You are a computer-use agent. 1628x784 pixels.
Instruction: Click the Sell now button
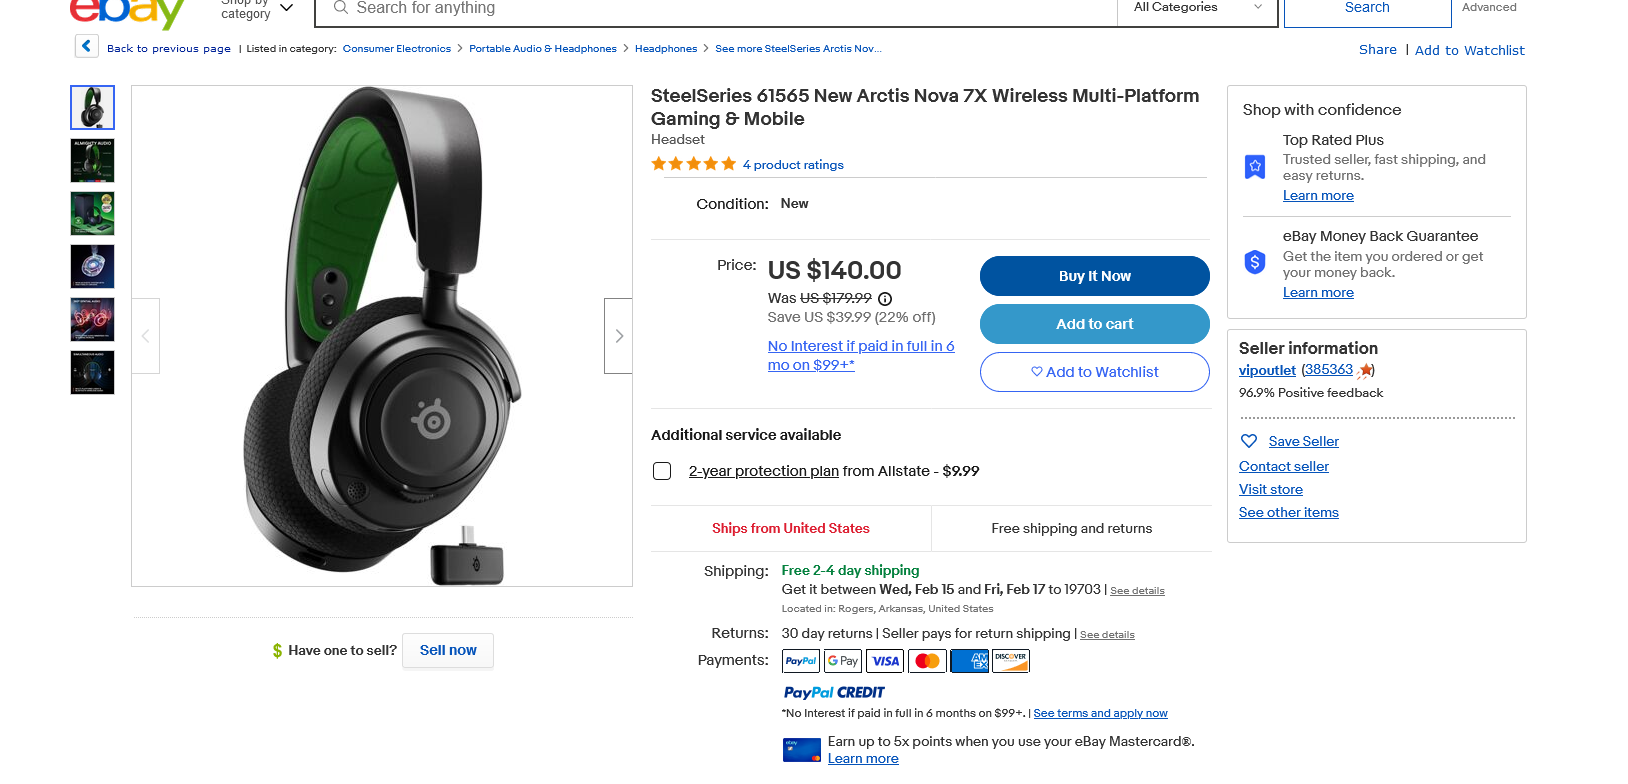point(448,650)
